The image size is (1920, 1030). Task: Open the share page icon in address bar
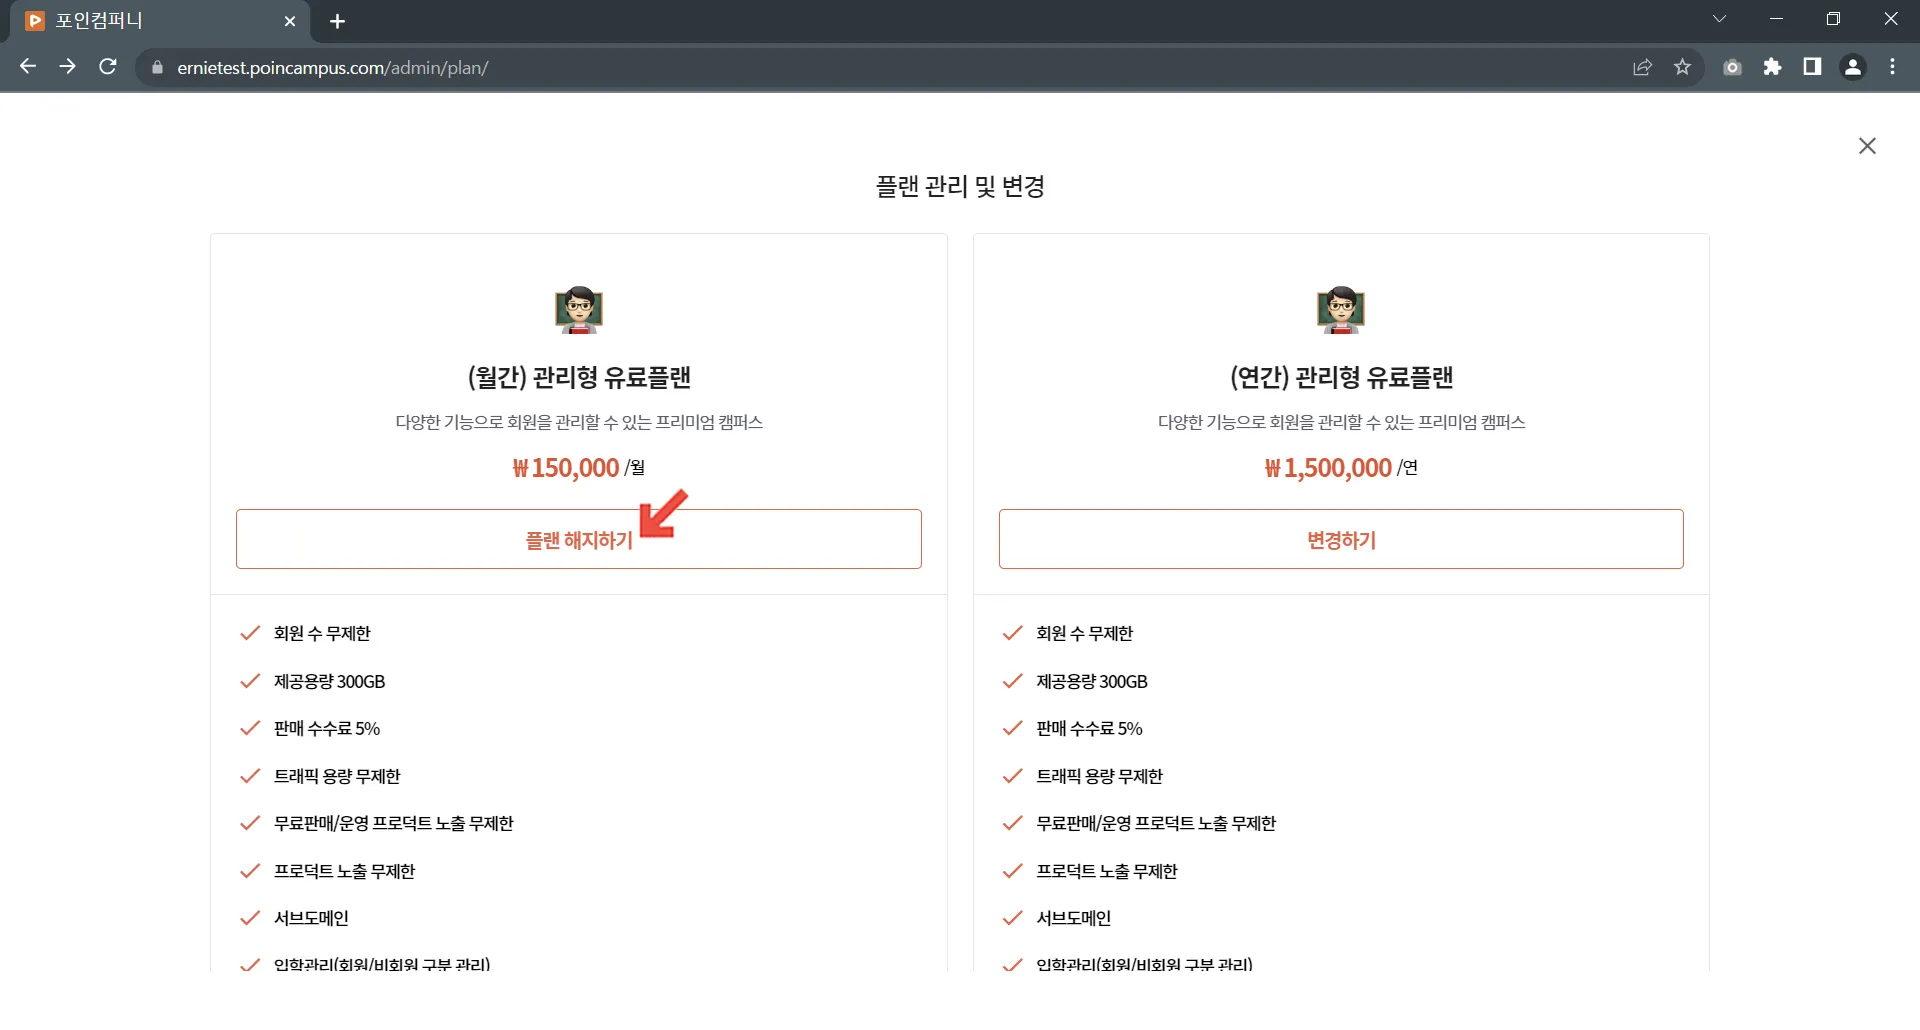[x=1642, y=67]
